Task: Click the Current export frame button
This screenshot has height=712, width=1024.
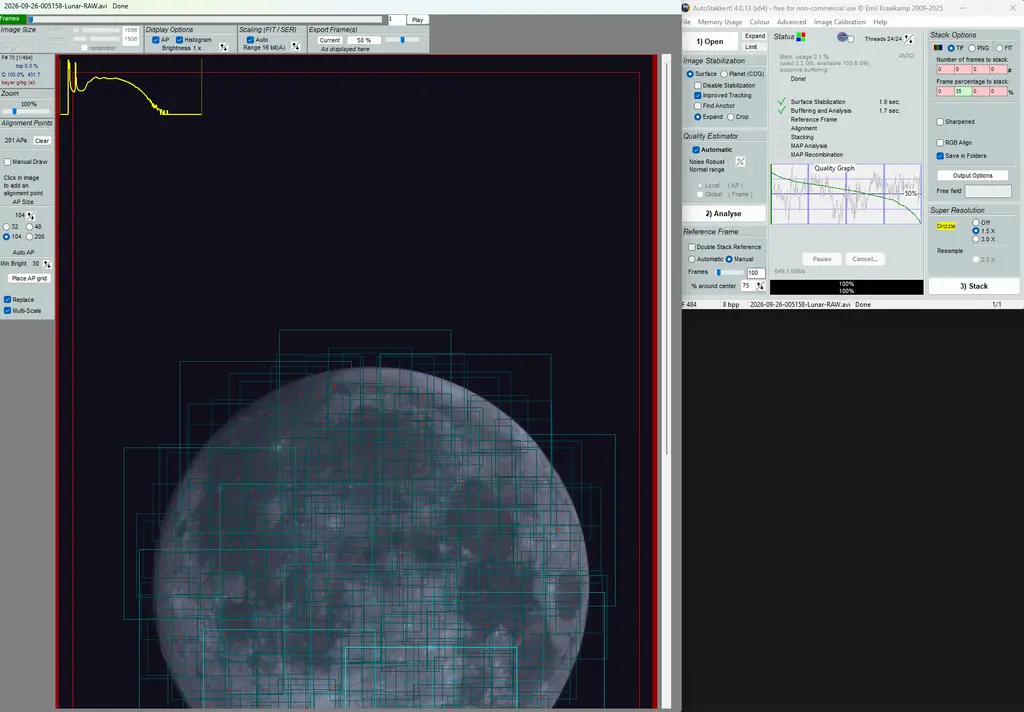Action: coord(330,40)
